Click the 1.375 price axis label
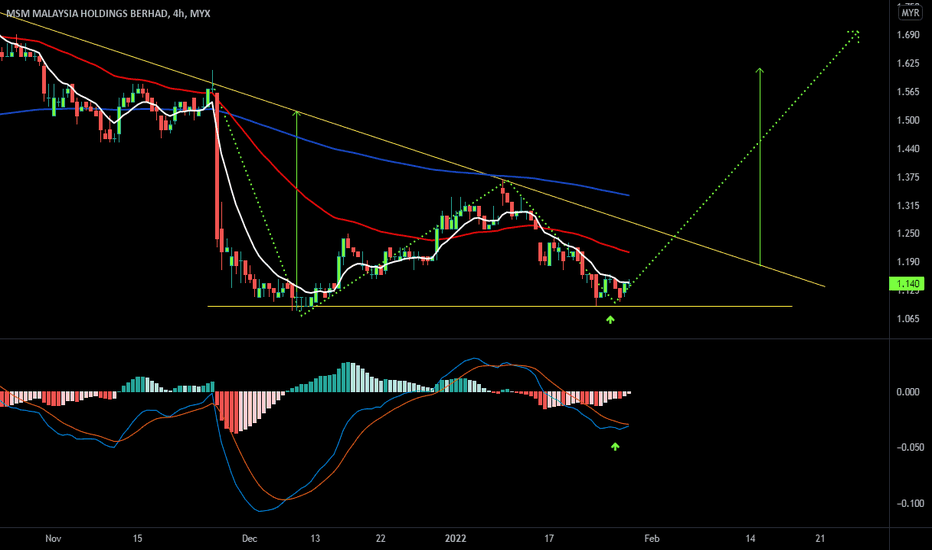Screen dimensions: 932x550 pos(908,177)
